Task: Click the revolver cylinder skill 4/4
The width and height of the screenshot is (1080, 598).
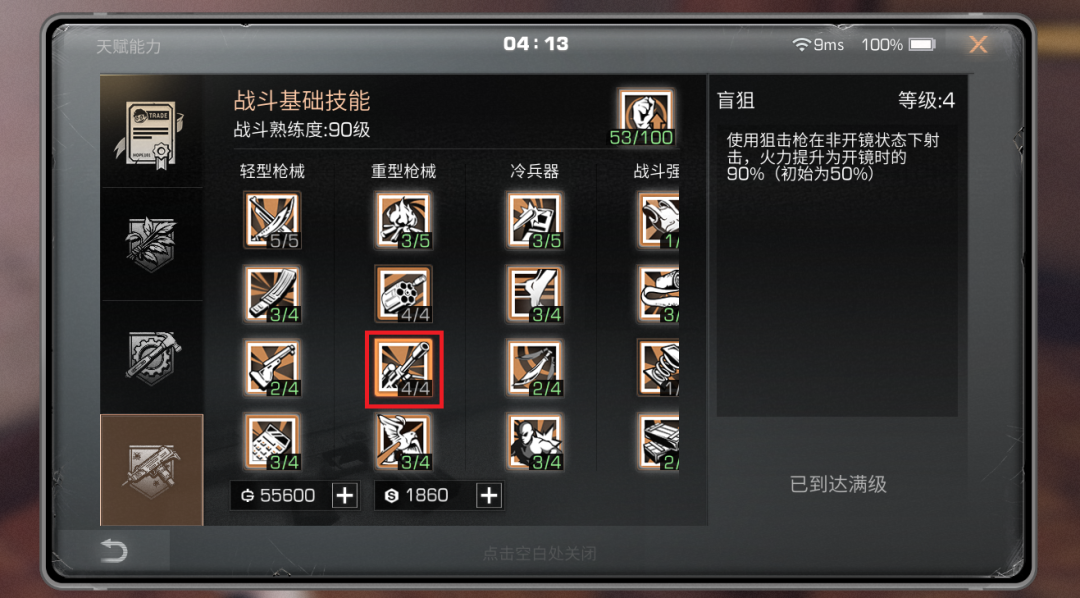Action: click(404, 294)
